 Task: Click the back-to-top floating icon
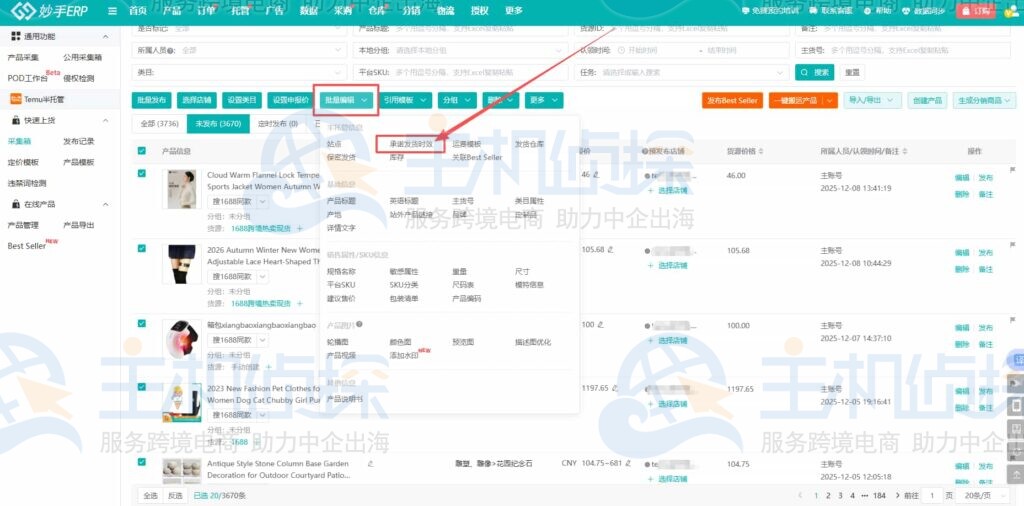click(1015, 474)
